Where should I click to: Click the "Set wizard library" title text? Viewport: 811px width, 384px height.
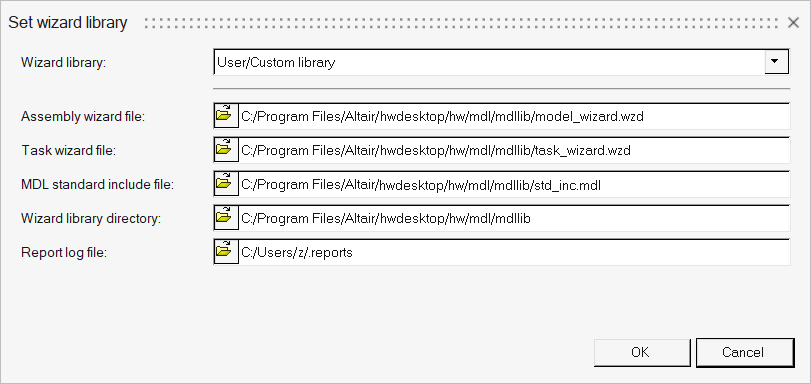pyautogui.click(x=68, y=23)
